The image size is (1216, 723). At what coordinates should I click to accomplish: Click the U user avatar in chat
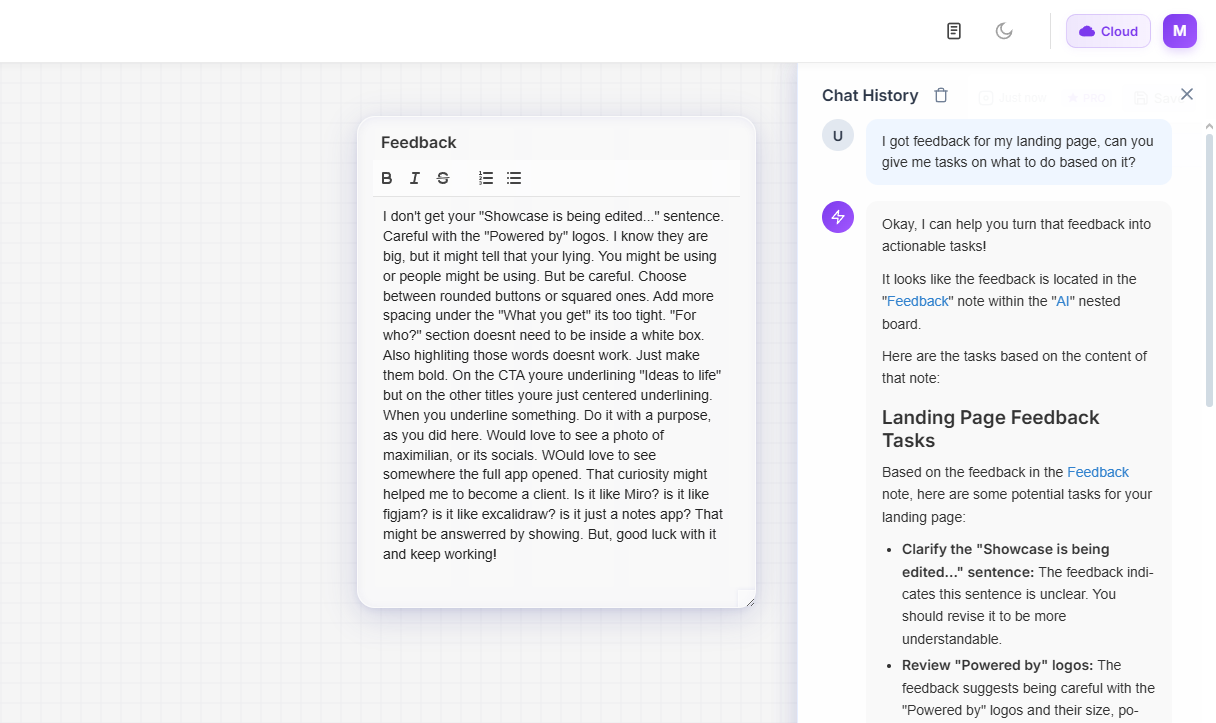pyautogui.click(x=838, y=135)
